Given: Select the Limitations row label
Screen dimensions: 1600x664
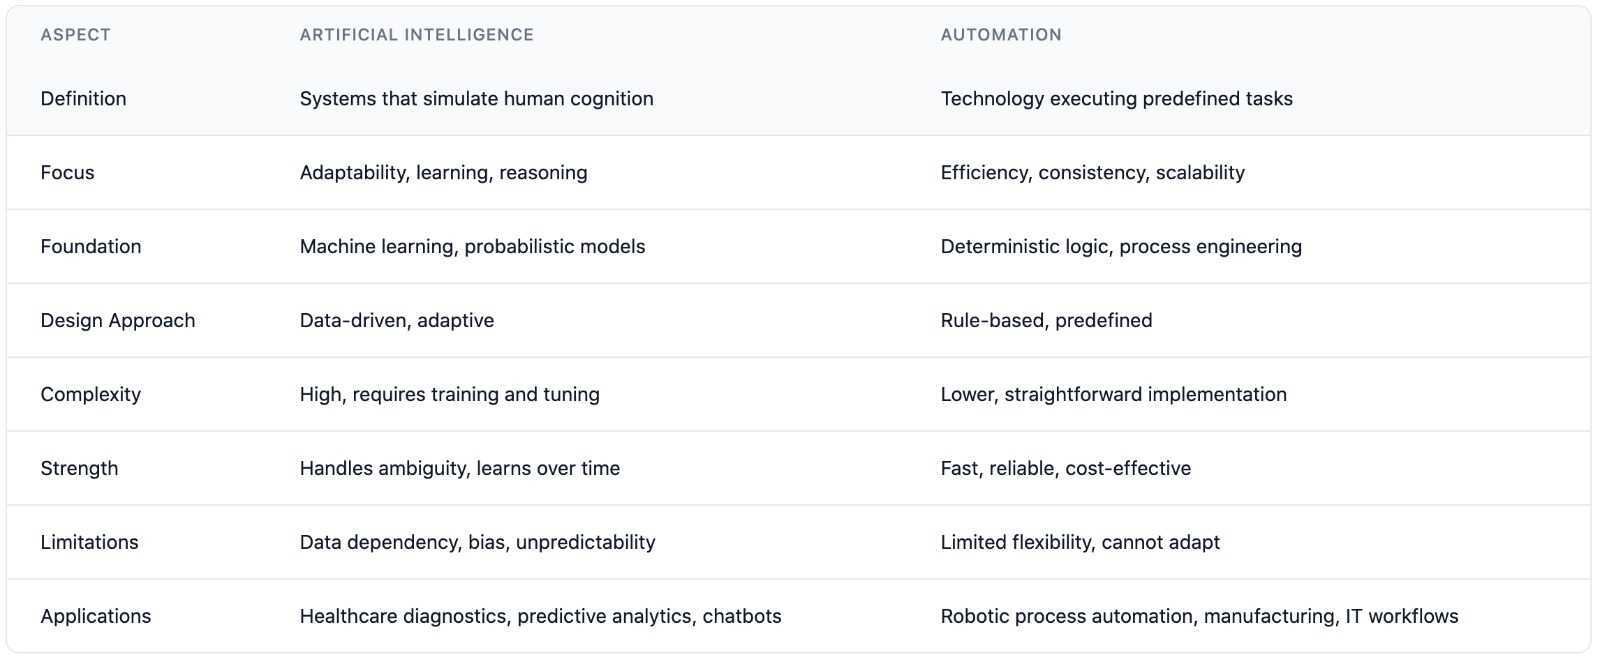Looking at the screenshot, I should pos(89,543).
